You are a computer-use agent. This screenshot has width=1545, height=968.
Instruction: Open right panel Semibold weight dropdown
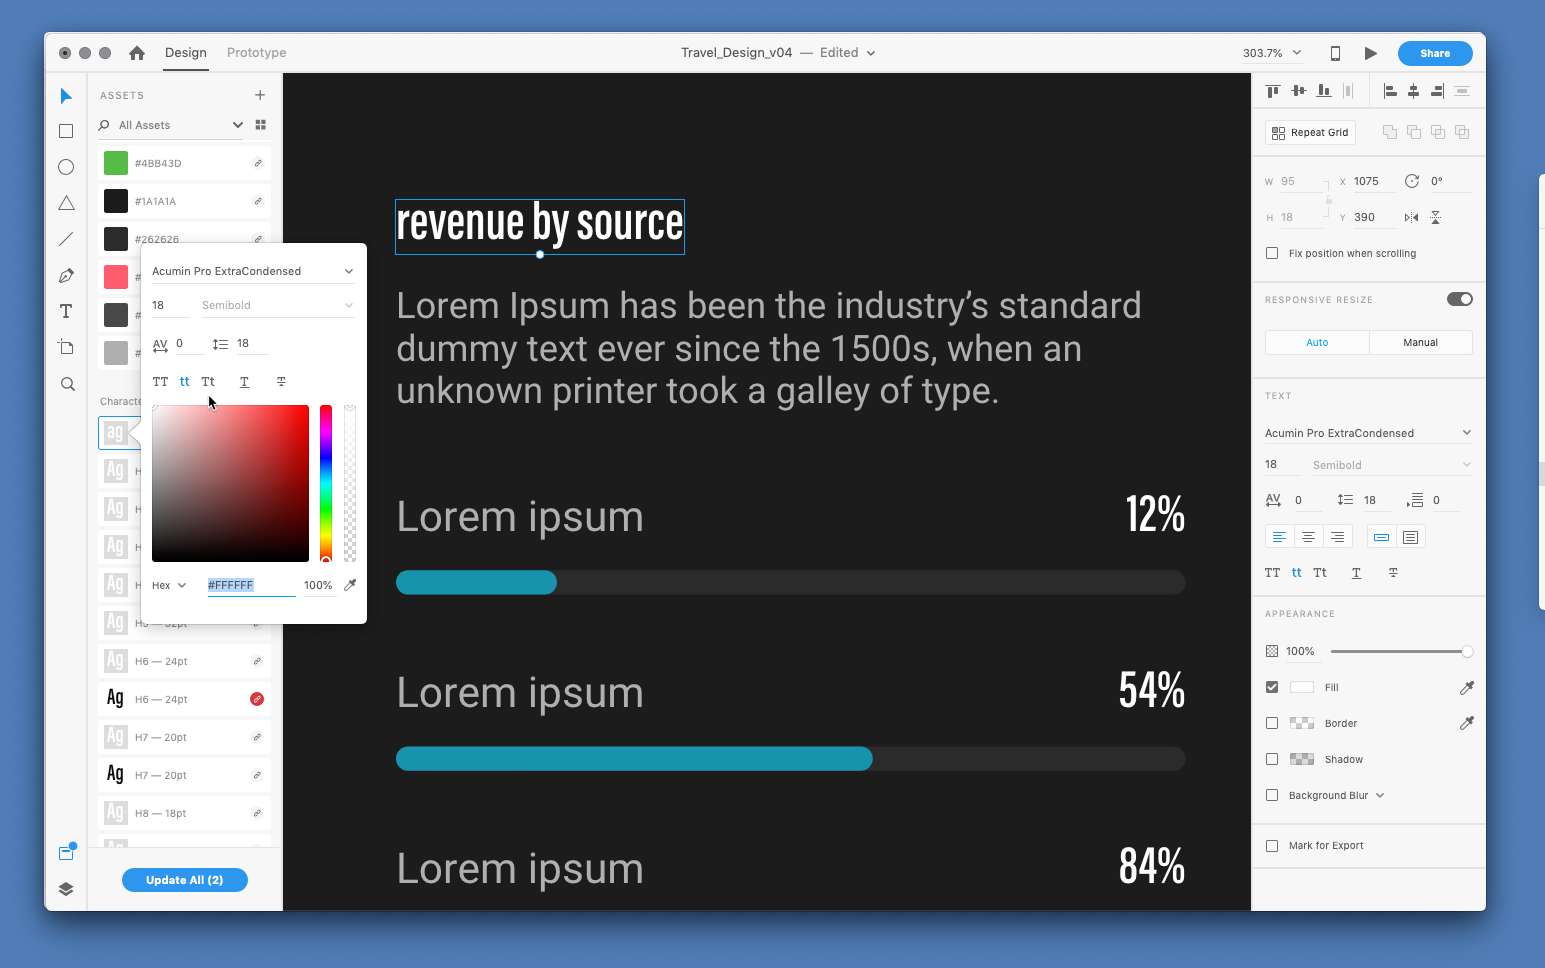click(x=1467, y=464)
